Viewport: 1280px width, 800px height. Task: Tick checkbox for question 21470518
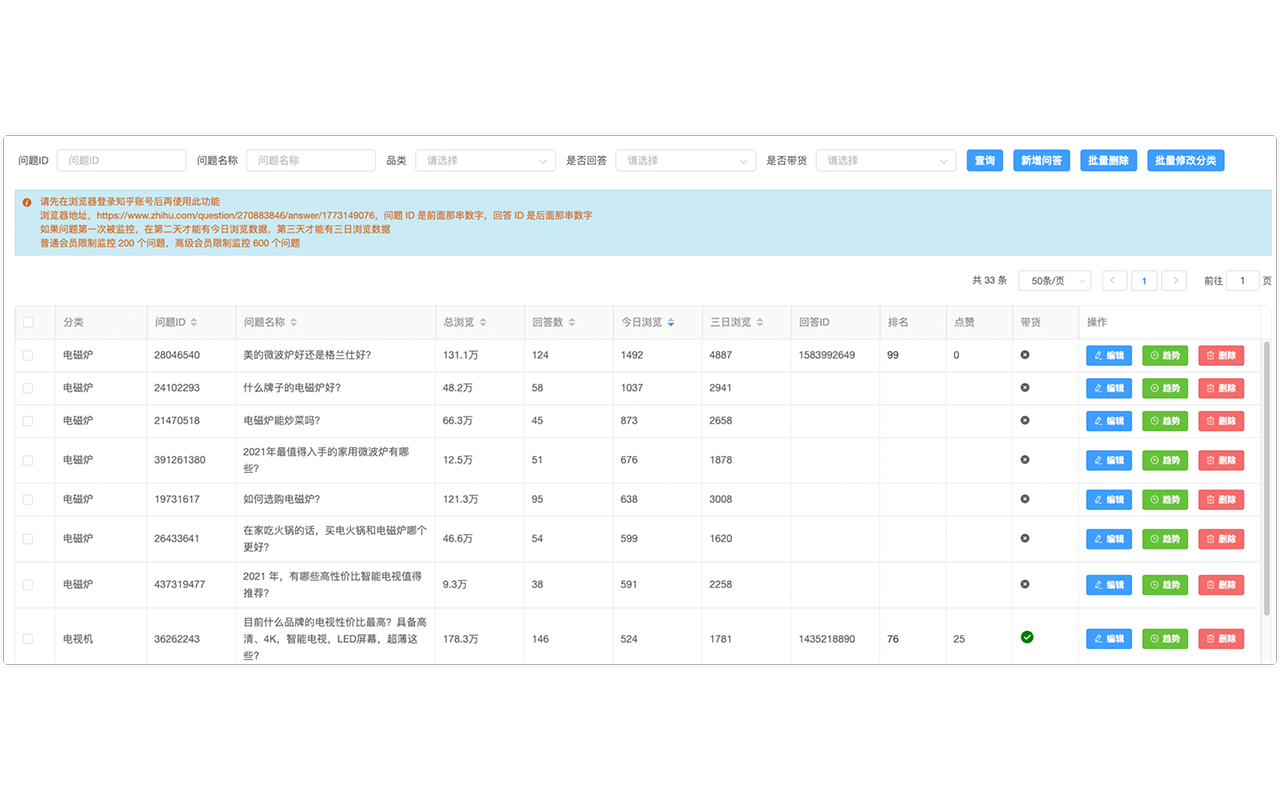tap(28, 421)
